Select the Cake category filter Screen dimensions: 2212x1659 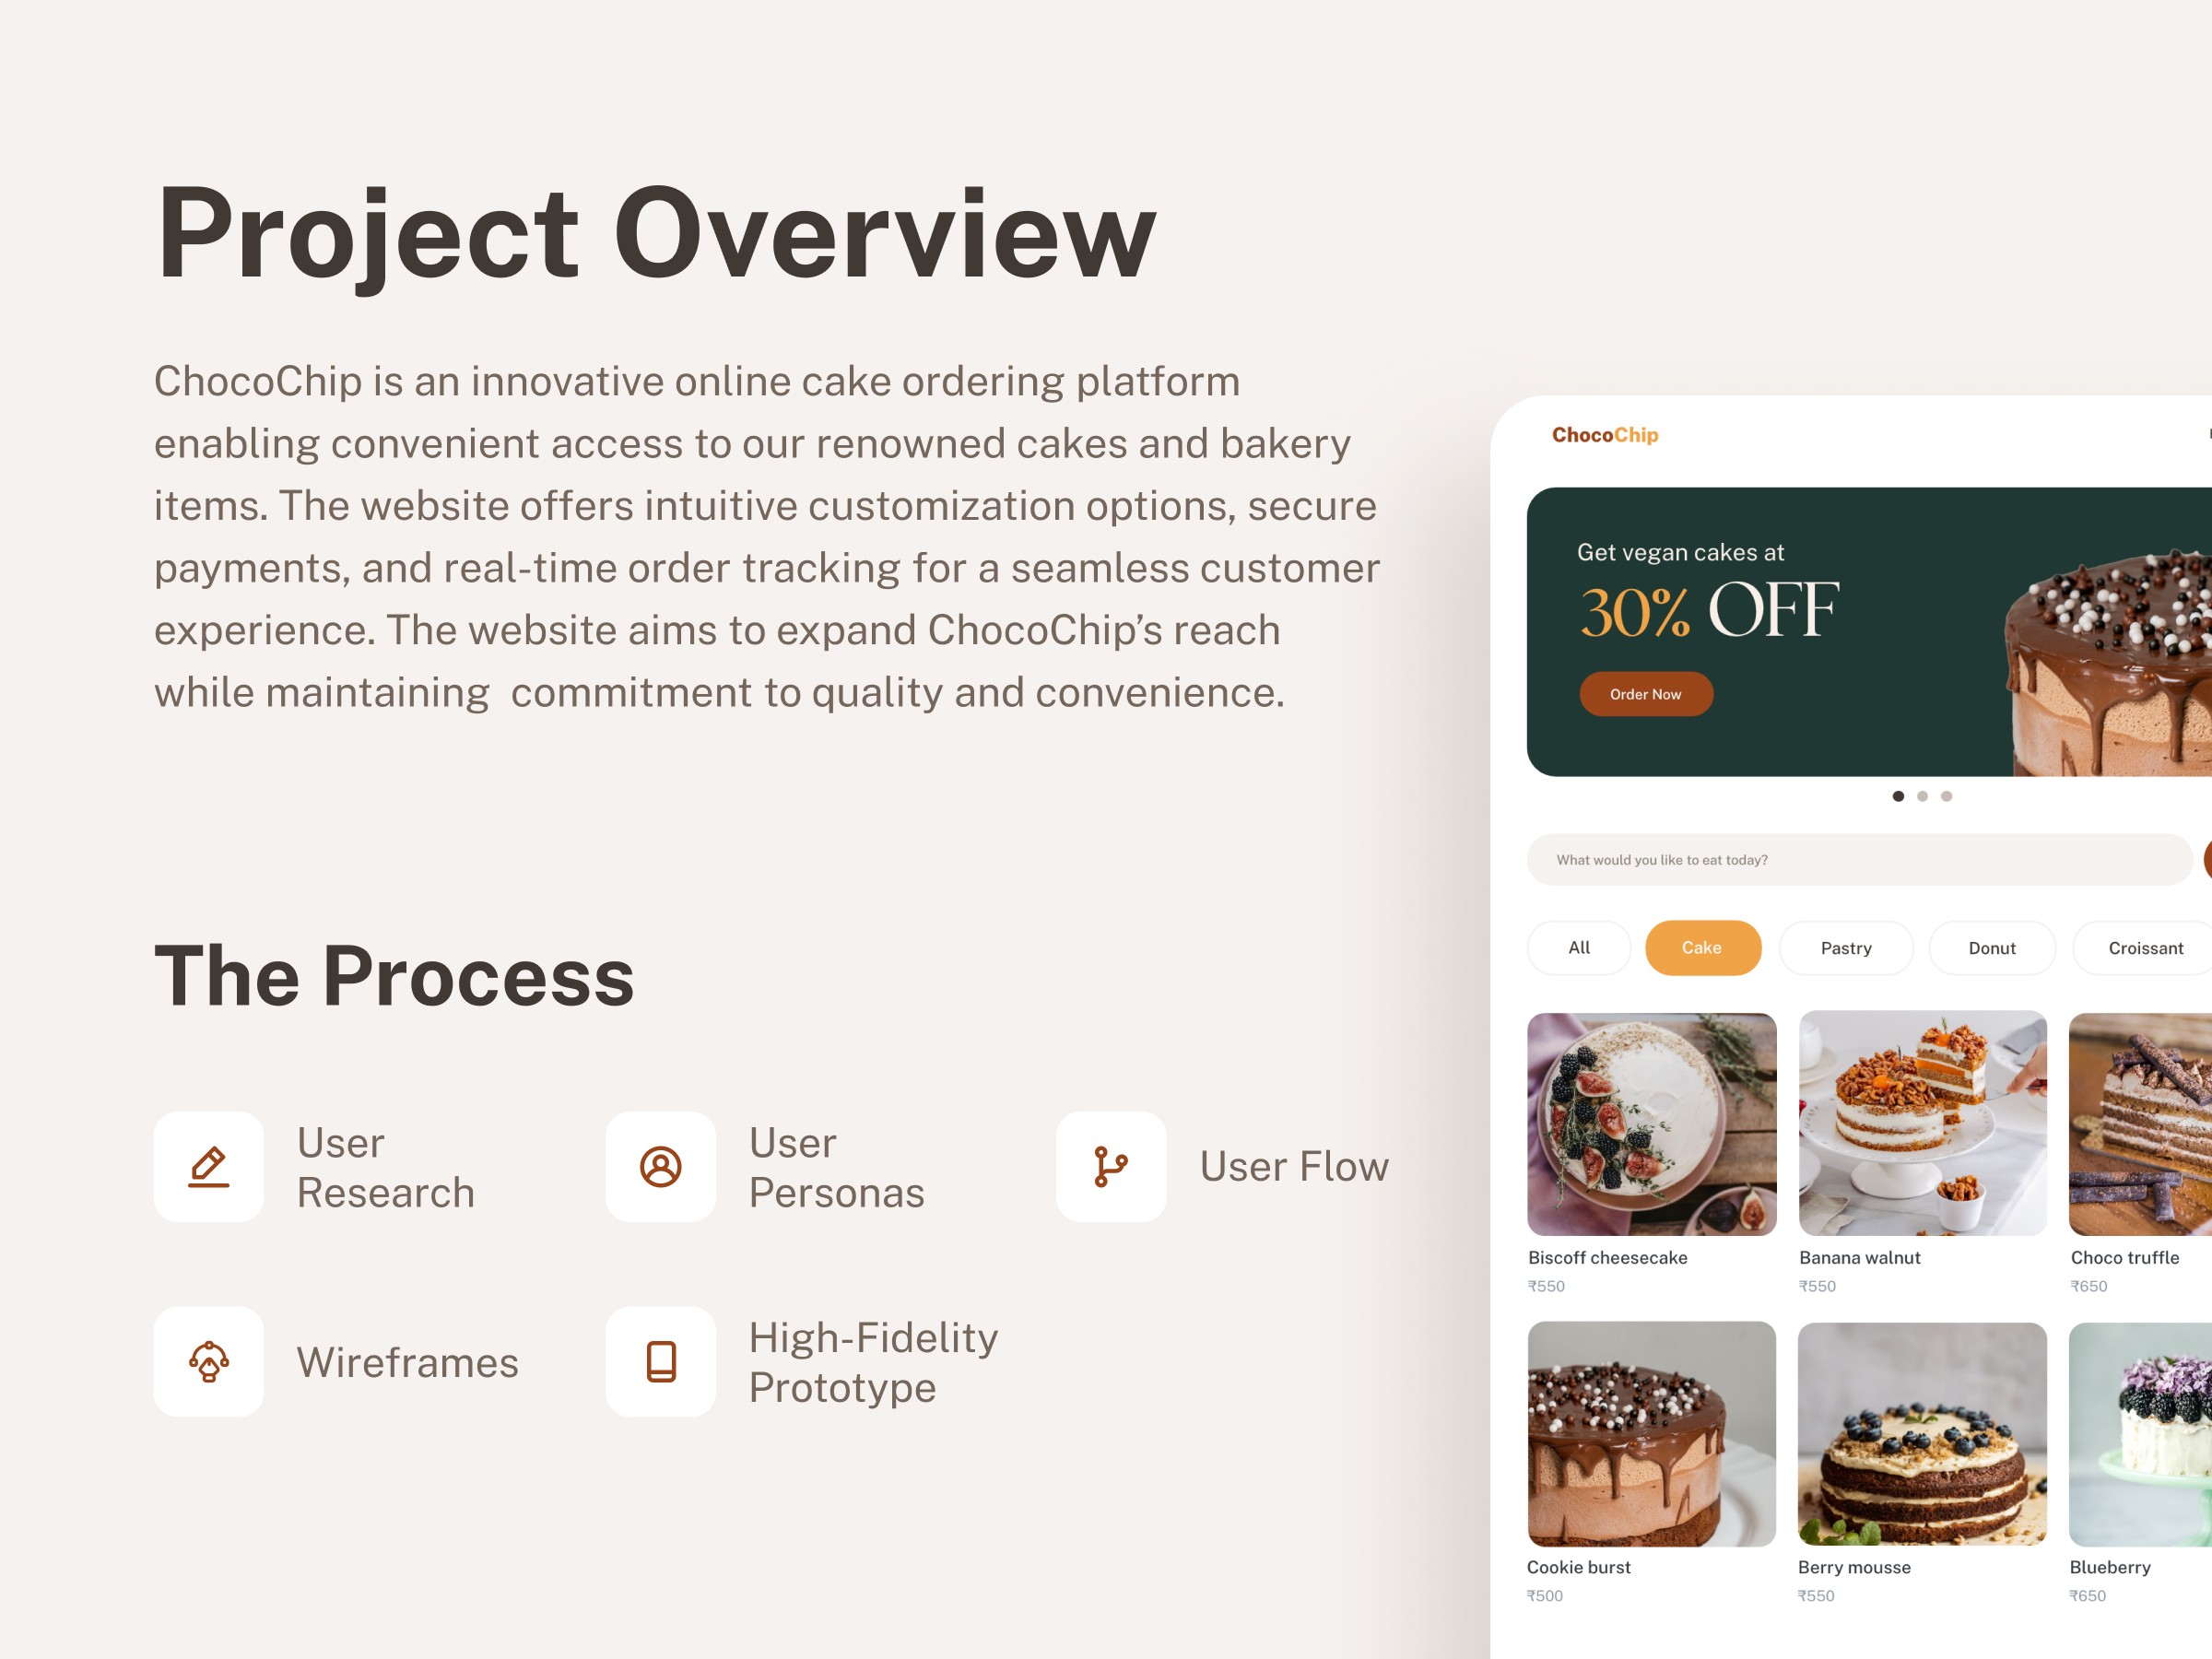tap(1702, 947)
